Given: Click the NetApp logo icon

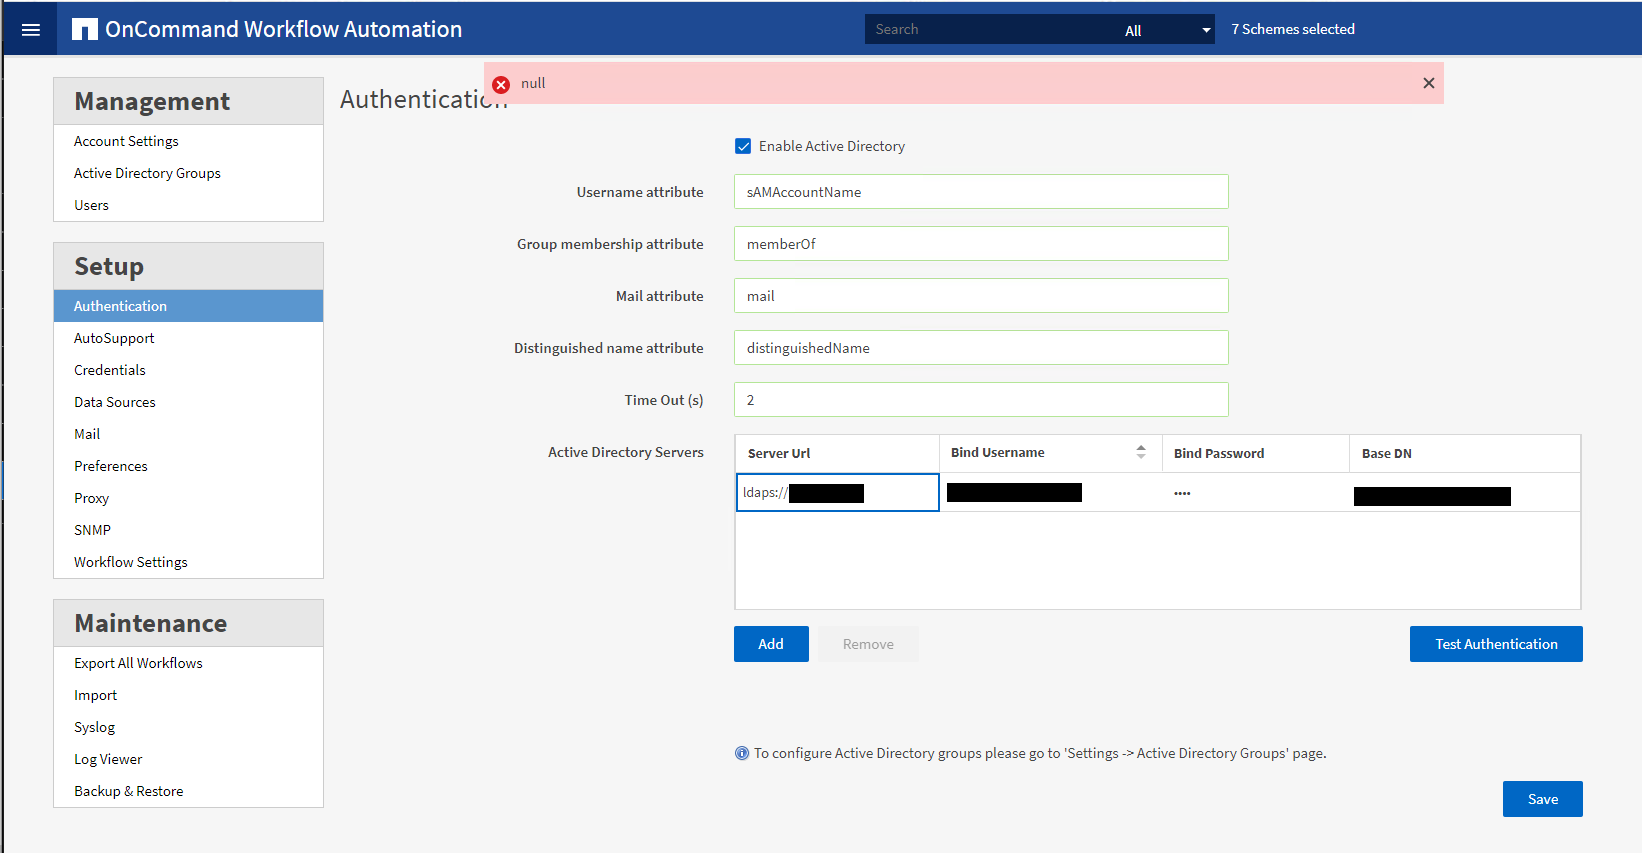Looking at the screenshot, I should (84, 30).
